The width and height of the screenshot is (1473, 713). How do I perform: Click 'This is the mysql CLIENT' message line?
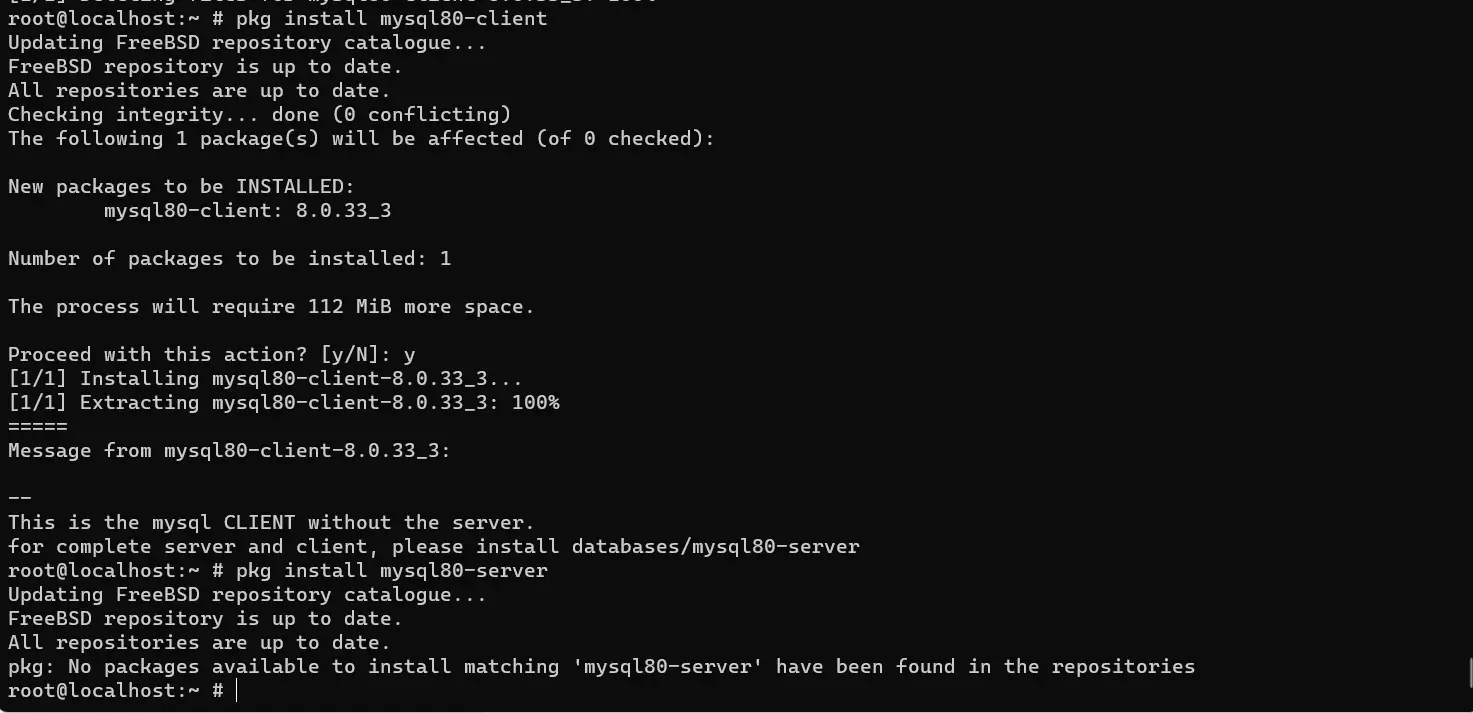(x=271, y=522)
